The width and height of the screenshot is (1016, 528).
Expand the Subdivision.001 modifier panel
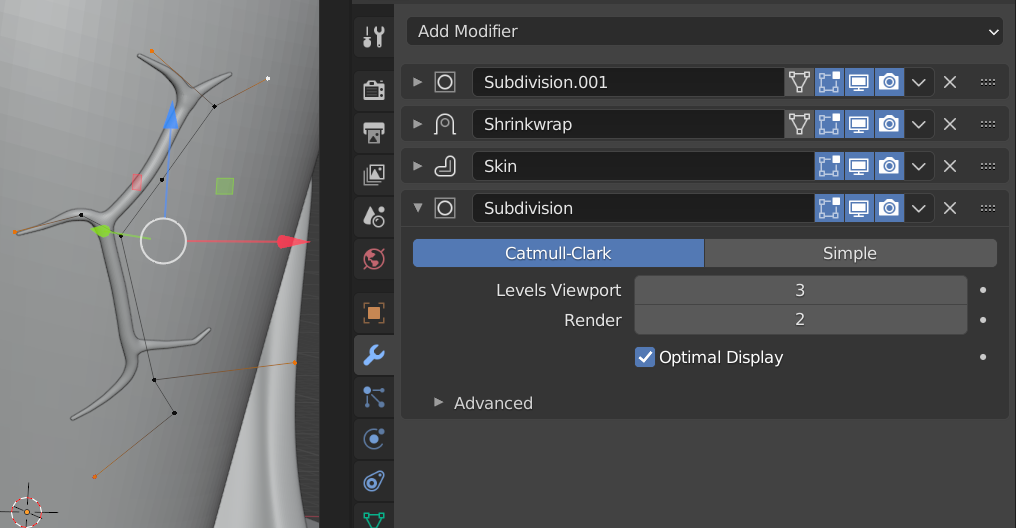pos(418,82)
